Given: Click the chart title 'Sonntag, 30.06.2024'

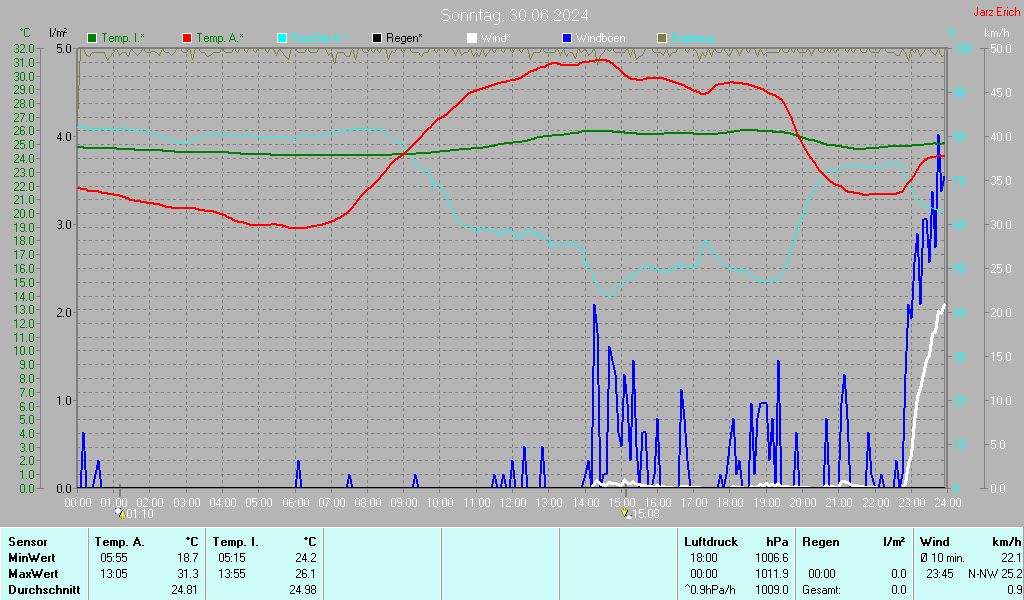Looking at the screenshot, I should 514,15.
